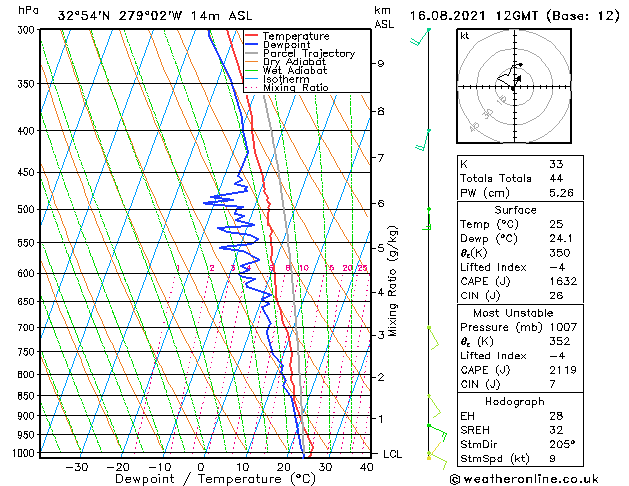The height and width of the screenshot is (486, 629).
Task: Click the Surface section 'Lifted Index' label
Action: point(493,267)
